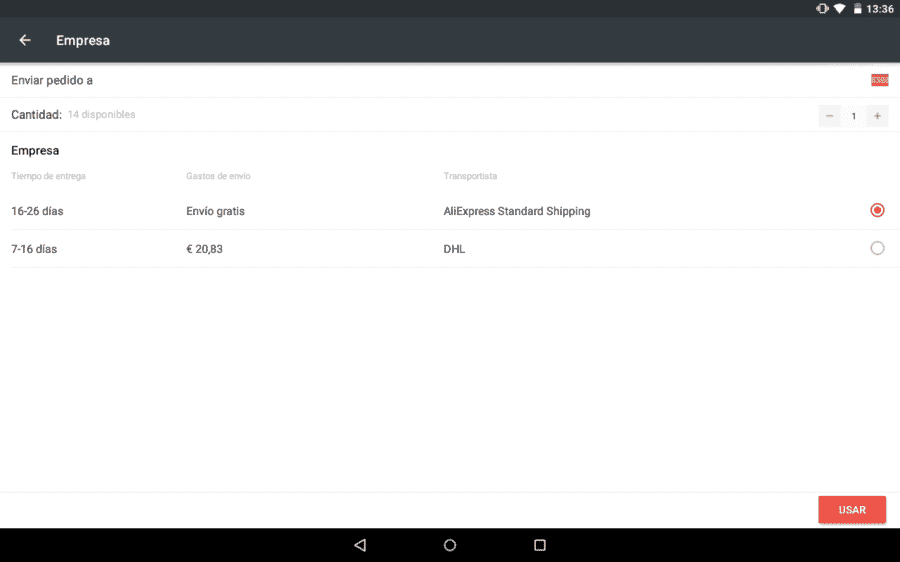Increase quantity with the plus button
The height and width of the screenshot is (562, 900).
(x=877, y=116)
